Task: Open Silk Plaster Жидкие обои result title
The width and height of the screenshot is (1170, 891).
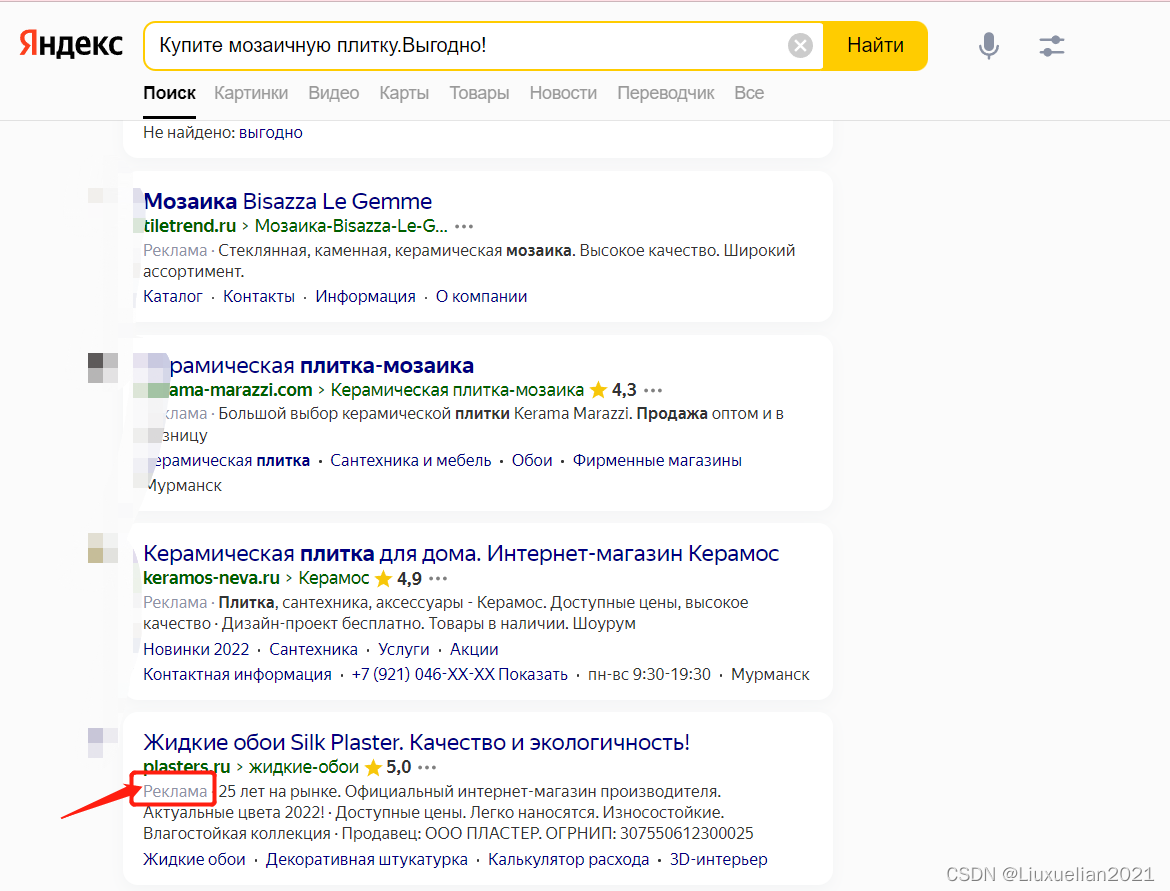Action: pyautogui.click(x=416, y=742)
